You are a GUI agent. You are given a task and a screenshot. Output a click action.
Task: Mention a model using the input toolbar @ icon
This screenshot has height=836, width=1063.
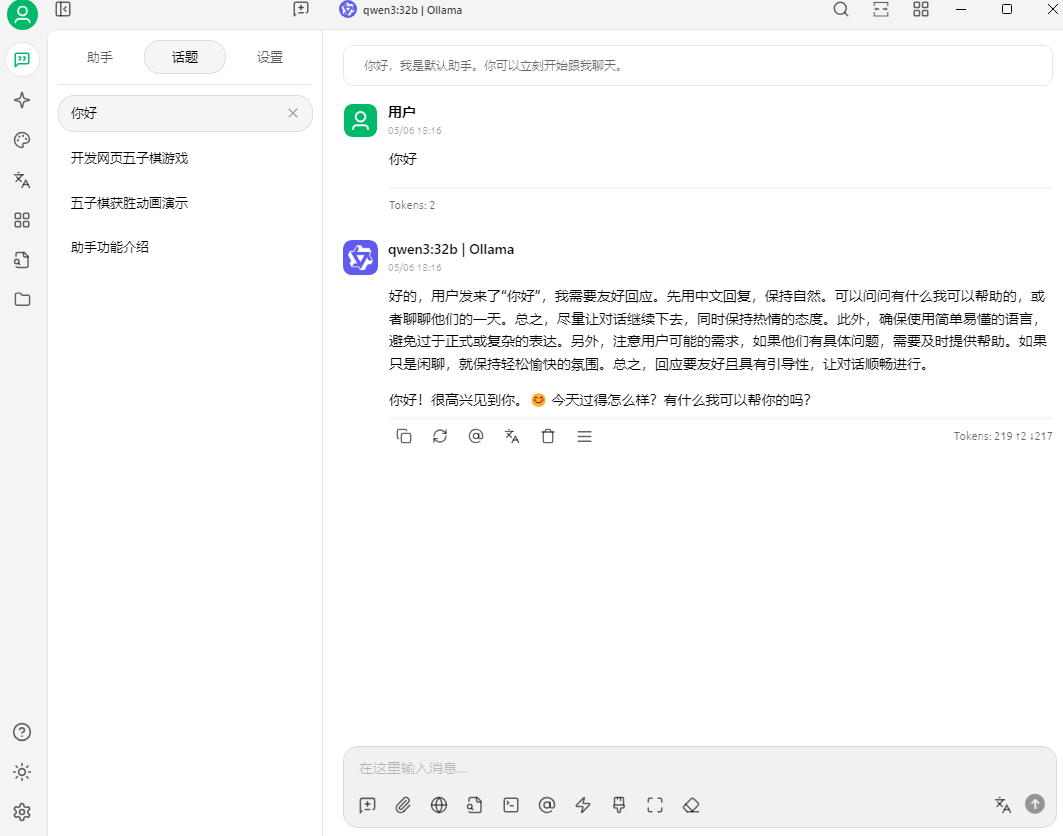click(x=547, y=805)
